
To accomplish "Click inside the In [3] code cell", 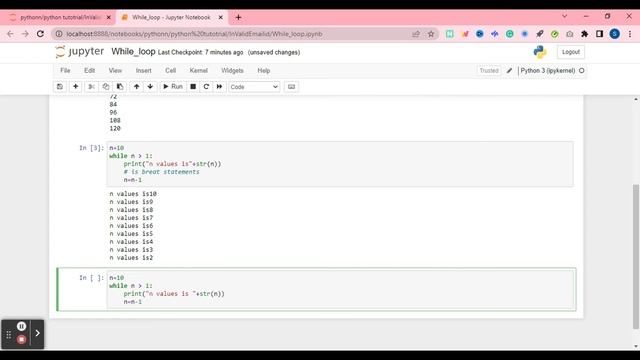I will (340, 164).
